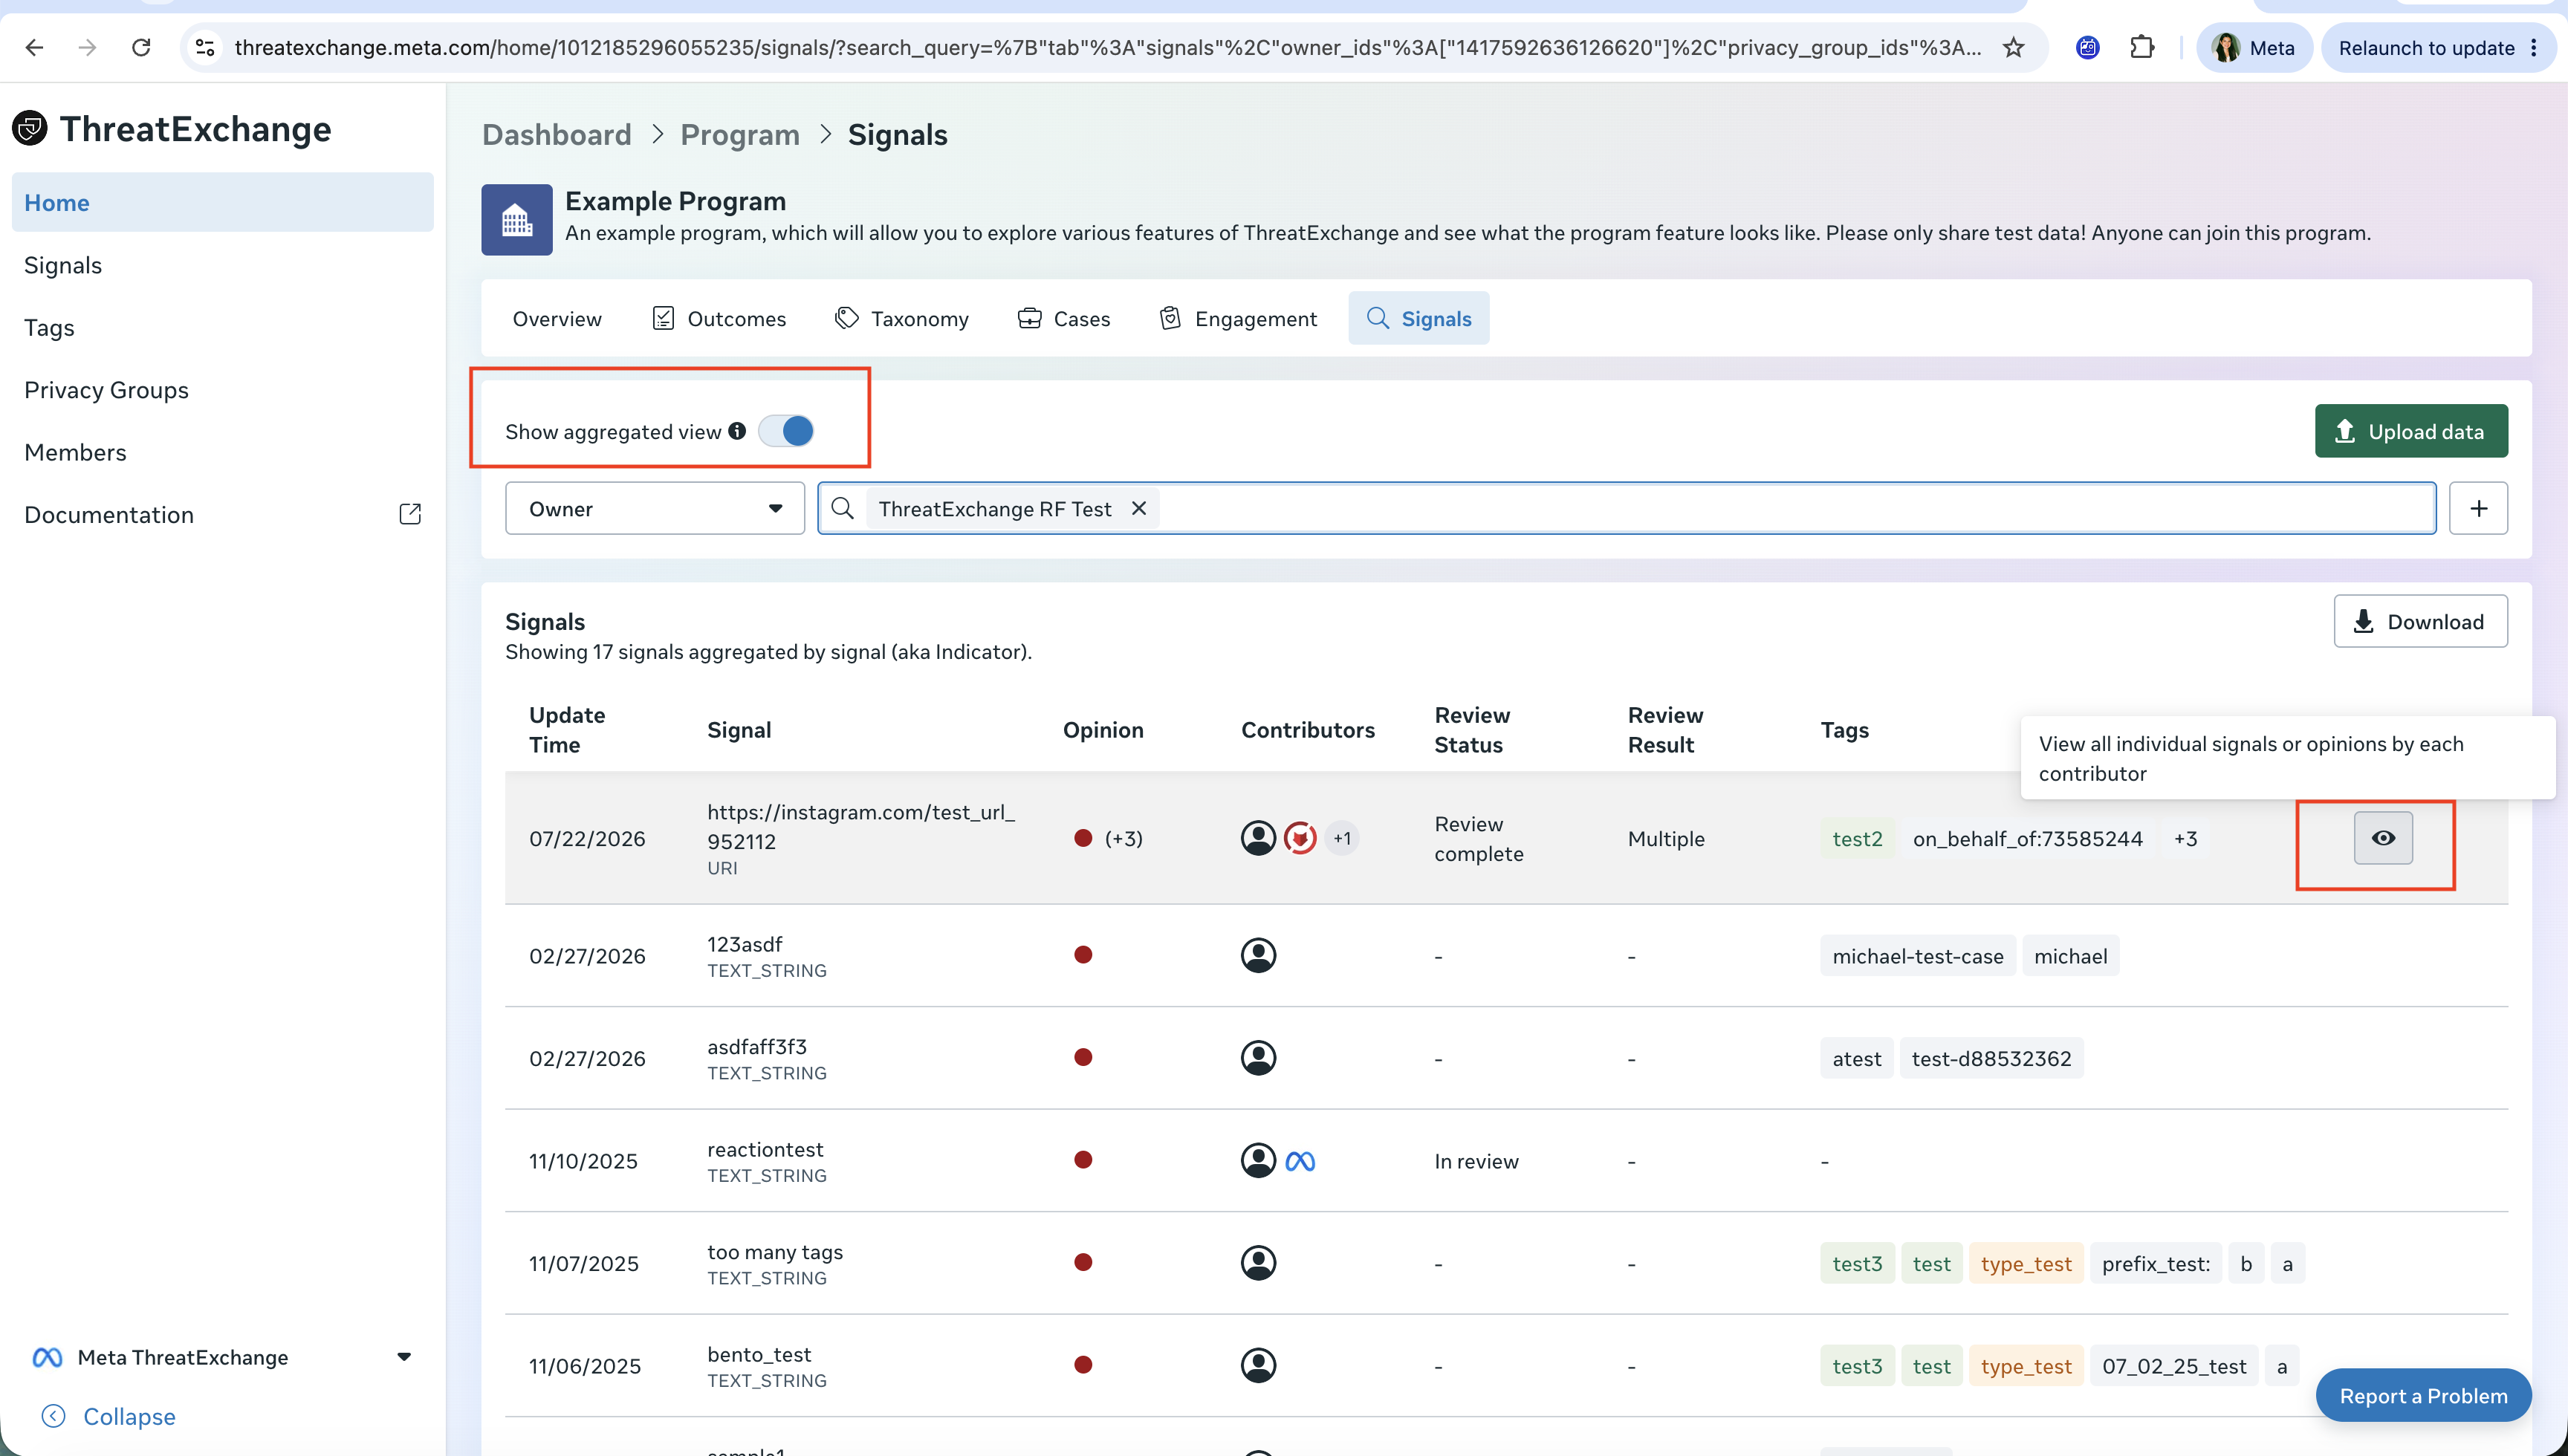Click the browser back arrow
Image resolution: width=2568 pixels, height=1456 pixels.
pyautogui.click(x=34, y=47)
